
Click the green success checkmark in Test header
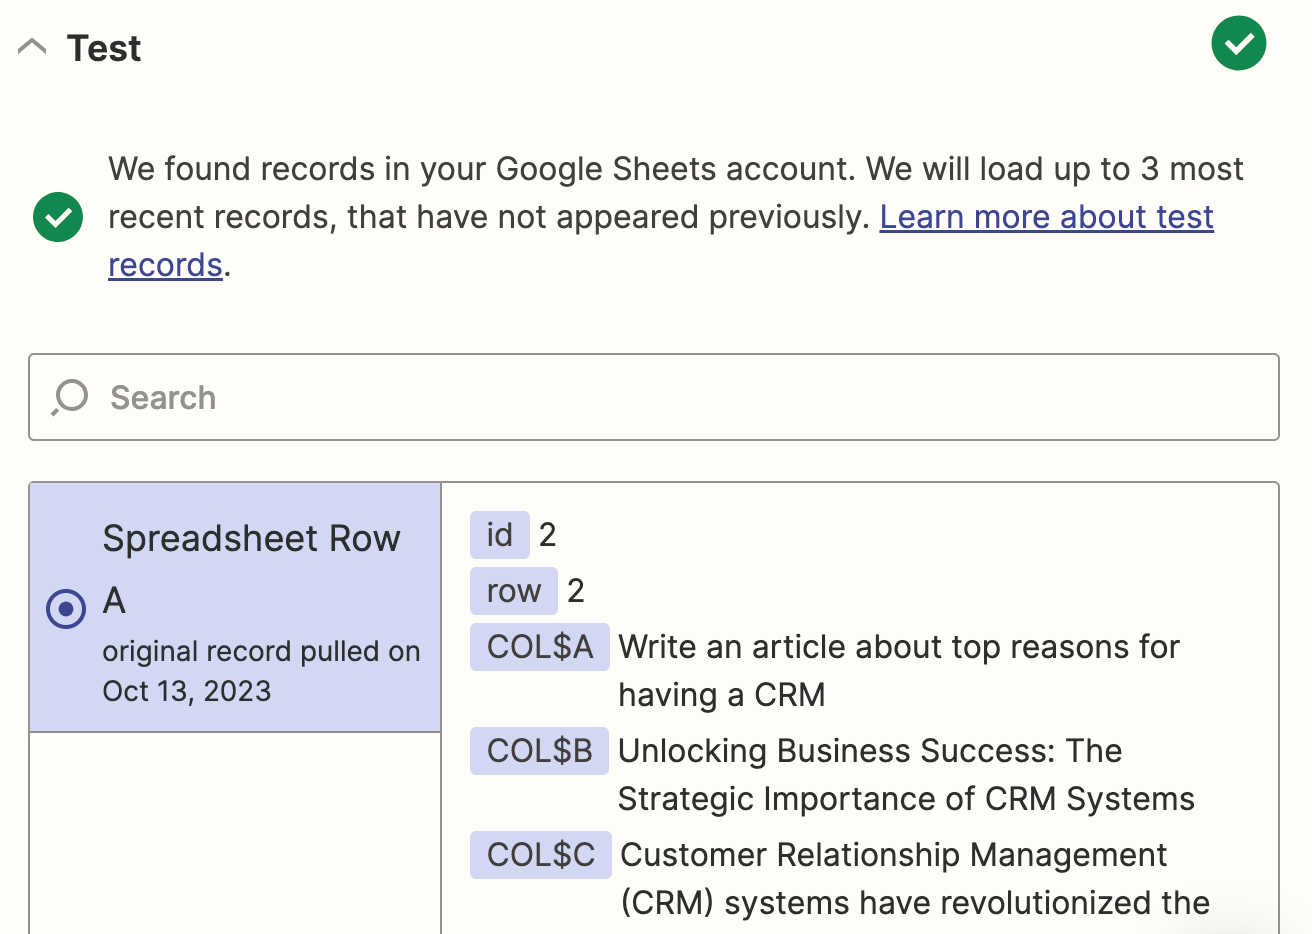1238,43
